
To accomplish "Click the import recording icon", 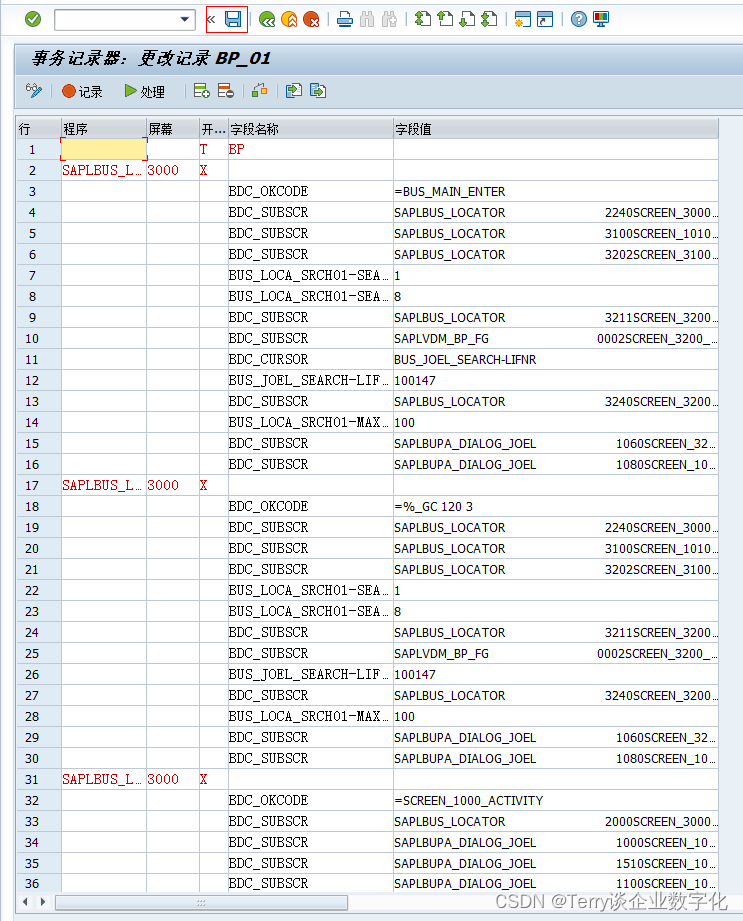I will pos(293,91).
